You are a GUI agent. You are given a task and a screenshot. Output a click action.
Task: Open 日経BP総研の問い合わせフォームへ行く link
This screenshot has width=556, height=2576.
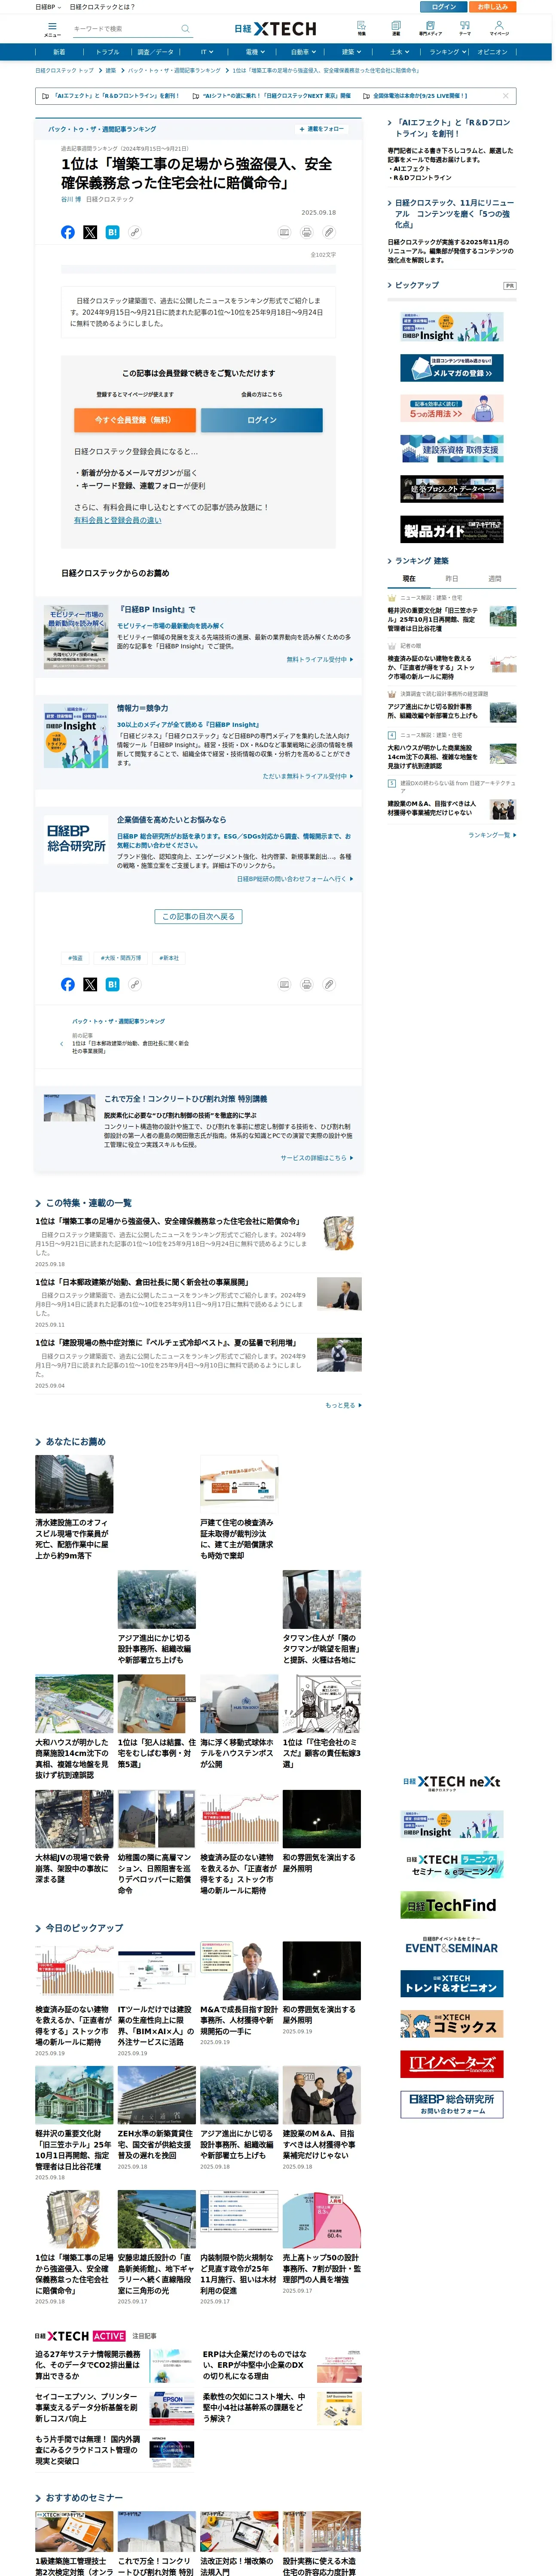(295, 879)
